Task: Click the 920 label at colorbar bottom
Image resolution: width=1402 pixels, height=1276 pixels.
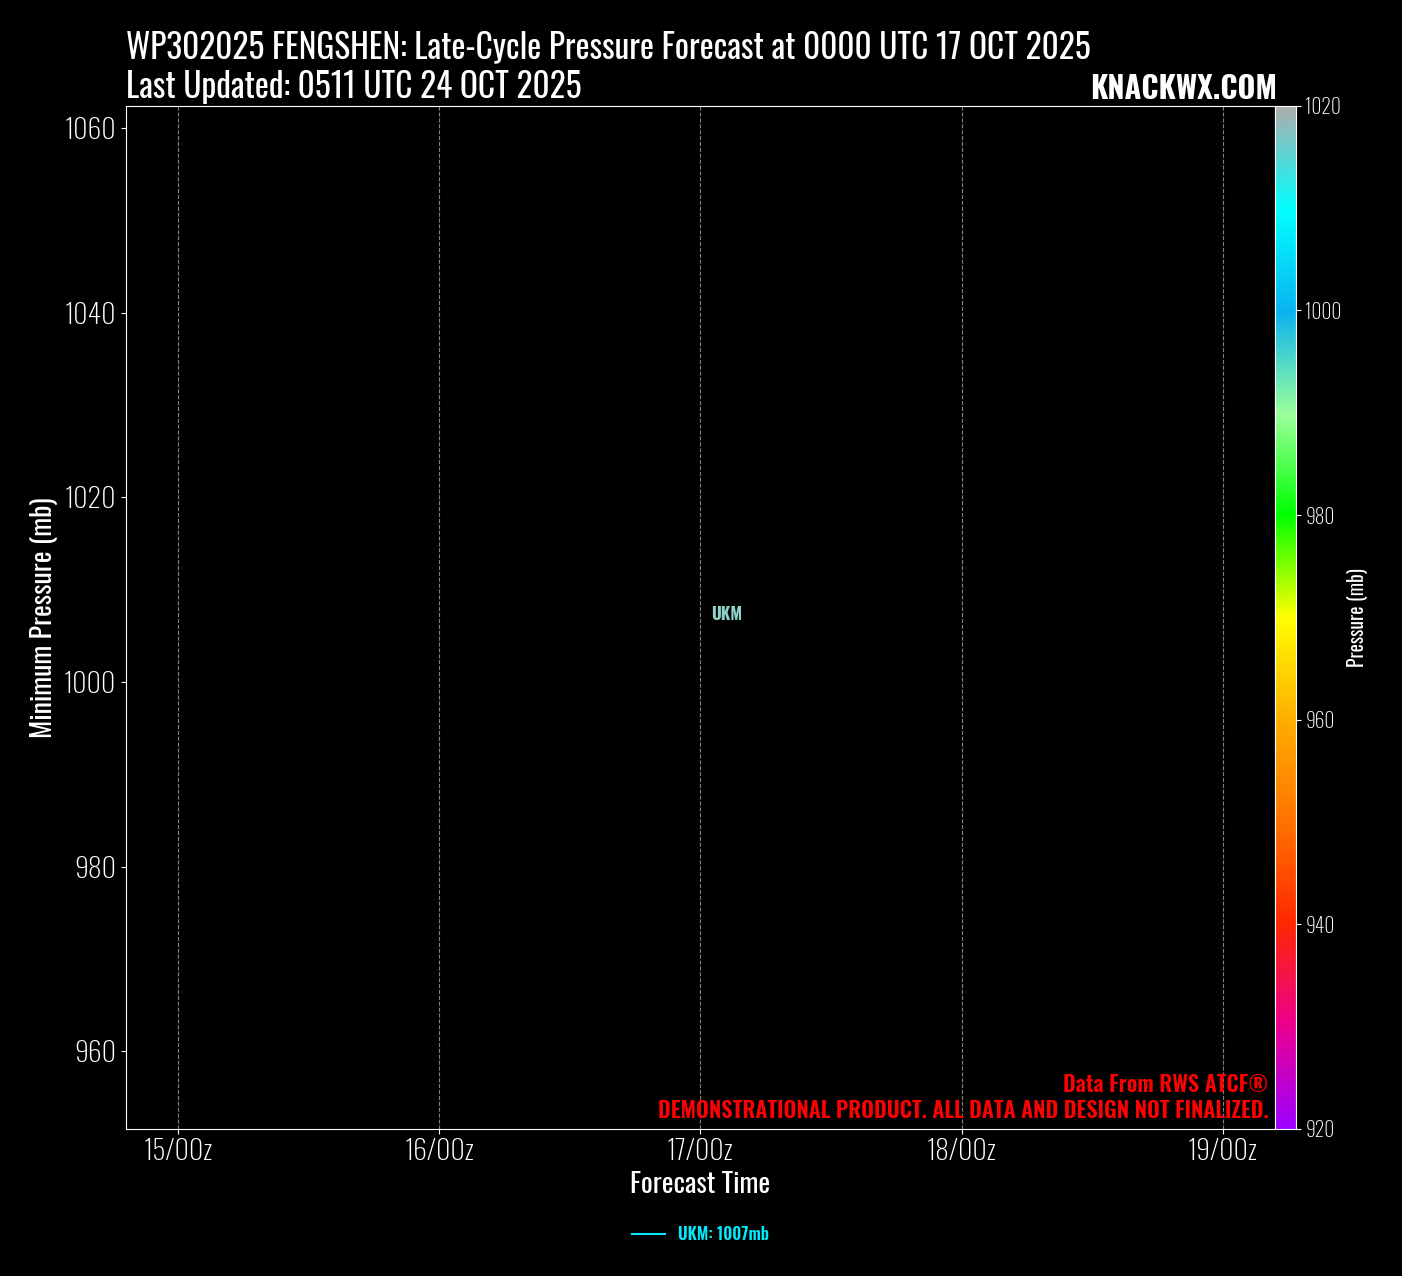Action: tap(1320, 1129)
